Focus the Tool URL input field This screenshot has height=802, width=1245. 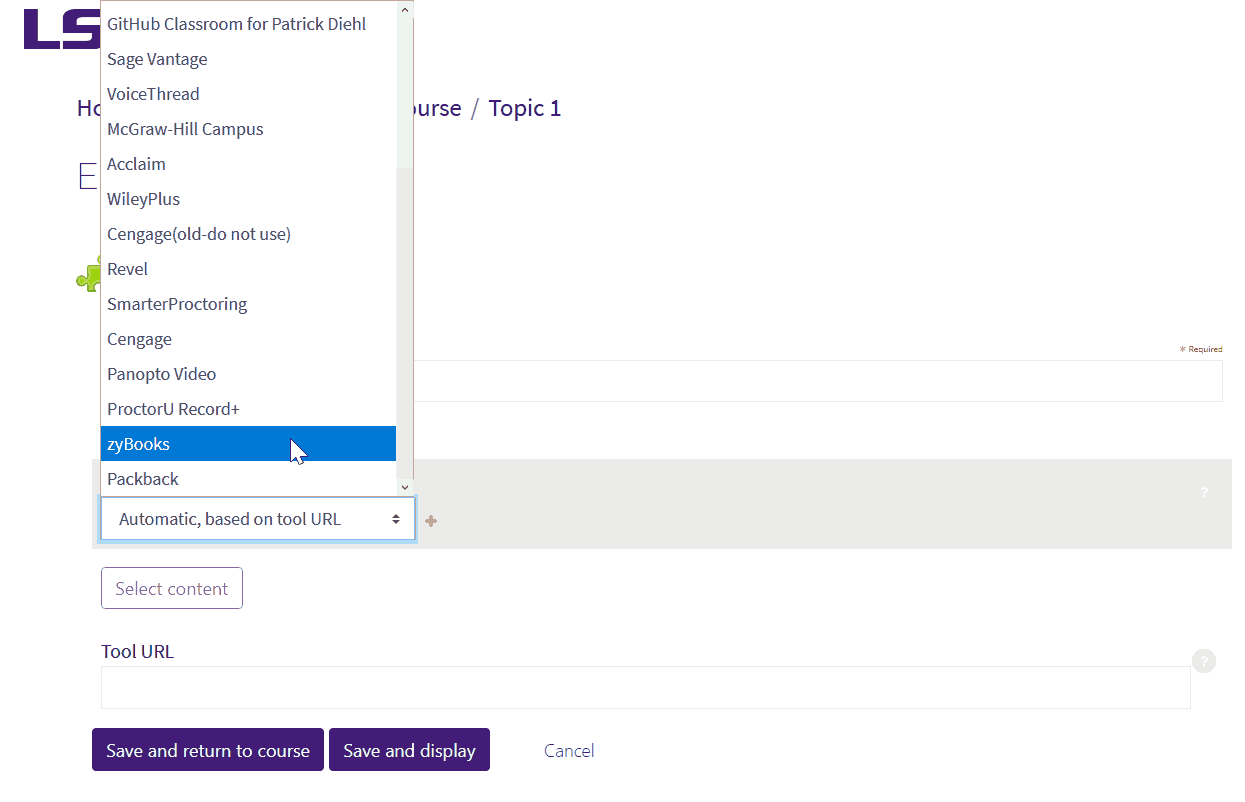pyautogui.click(x=646, y=687)
